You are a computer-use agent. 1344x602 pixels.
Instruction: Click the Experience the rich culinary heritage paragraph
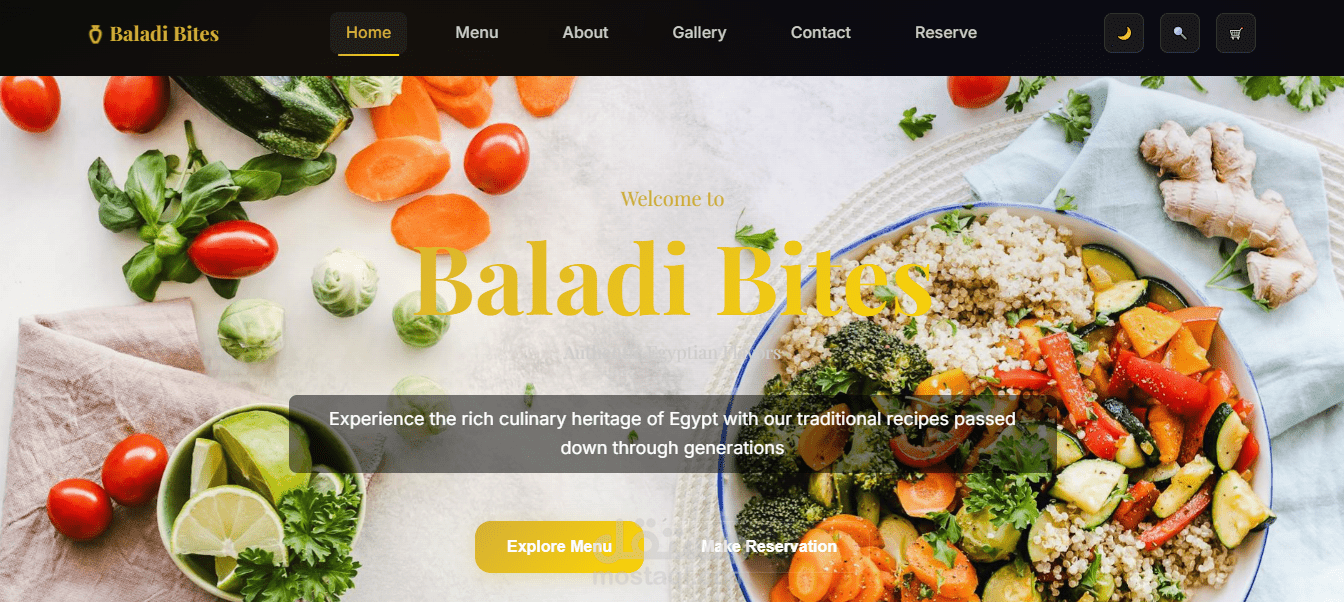coord(672,433)
